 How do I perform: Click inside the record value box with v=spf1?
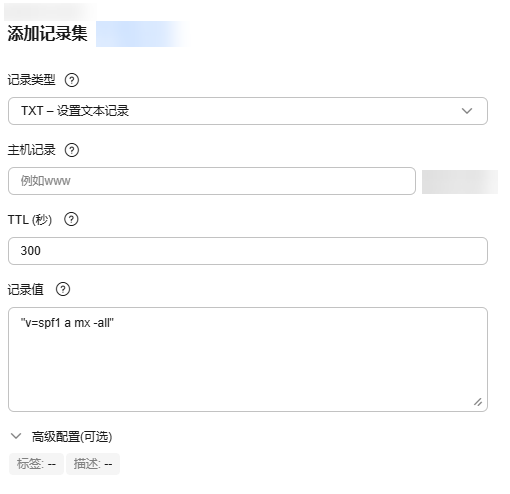pyautogui.click(x=248, y=359)
